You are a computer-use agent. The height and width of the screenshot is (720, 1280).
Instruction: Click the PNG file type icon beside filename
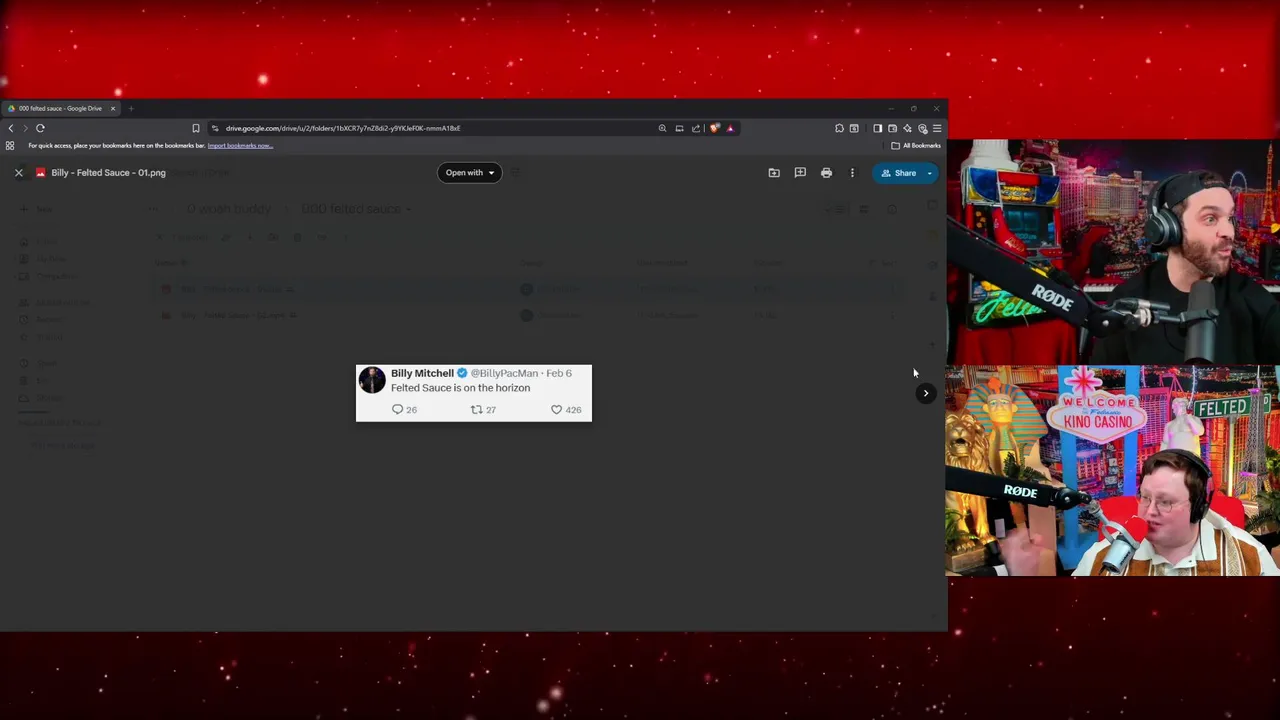(40, 173)
